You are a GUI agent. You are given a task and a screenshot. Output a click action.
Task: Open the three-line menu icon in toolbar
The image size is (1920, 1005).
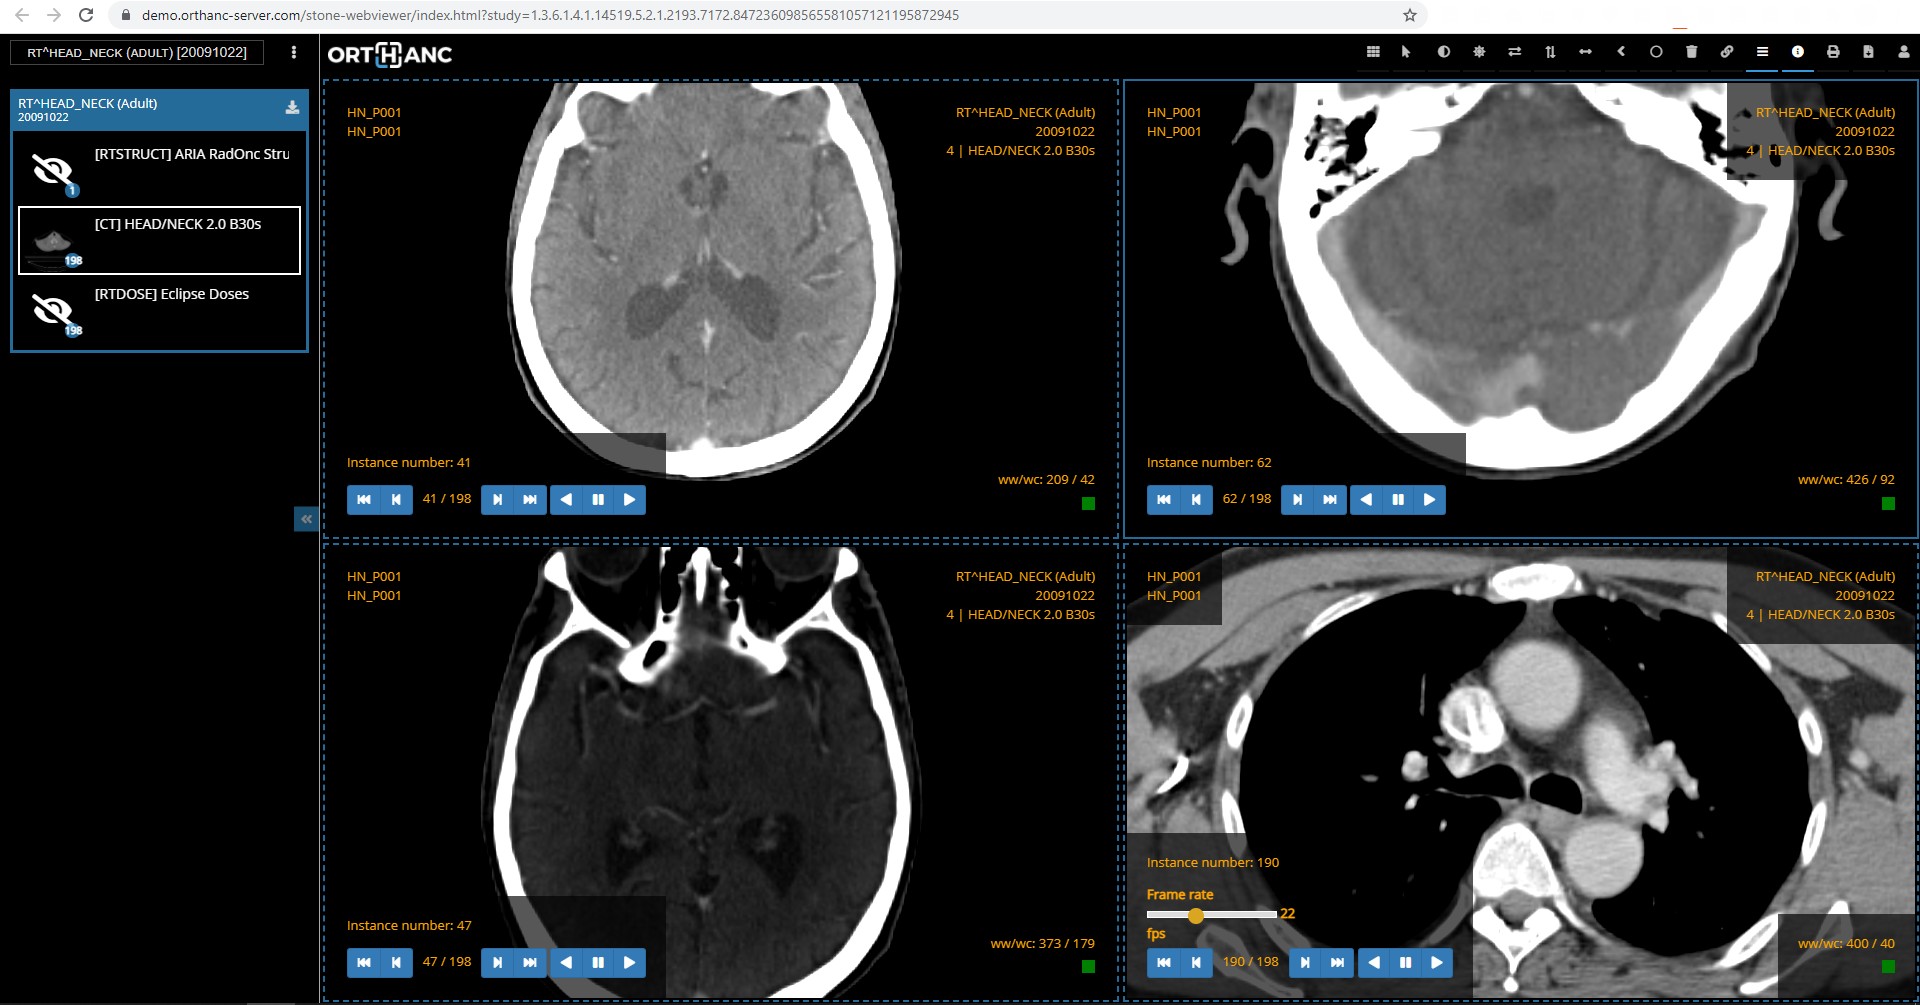pos(1762,52)
